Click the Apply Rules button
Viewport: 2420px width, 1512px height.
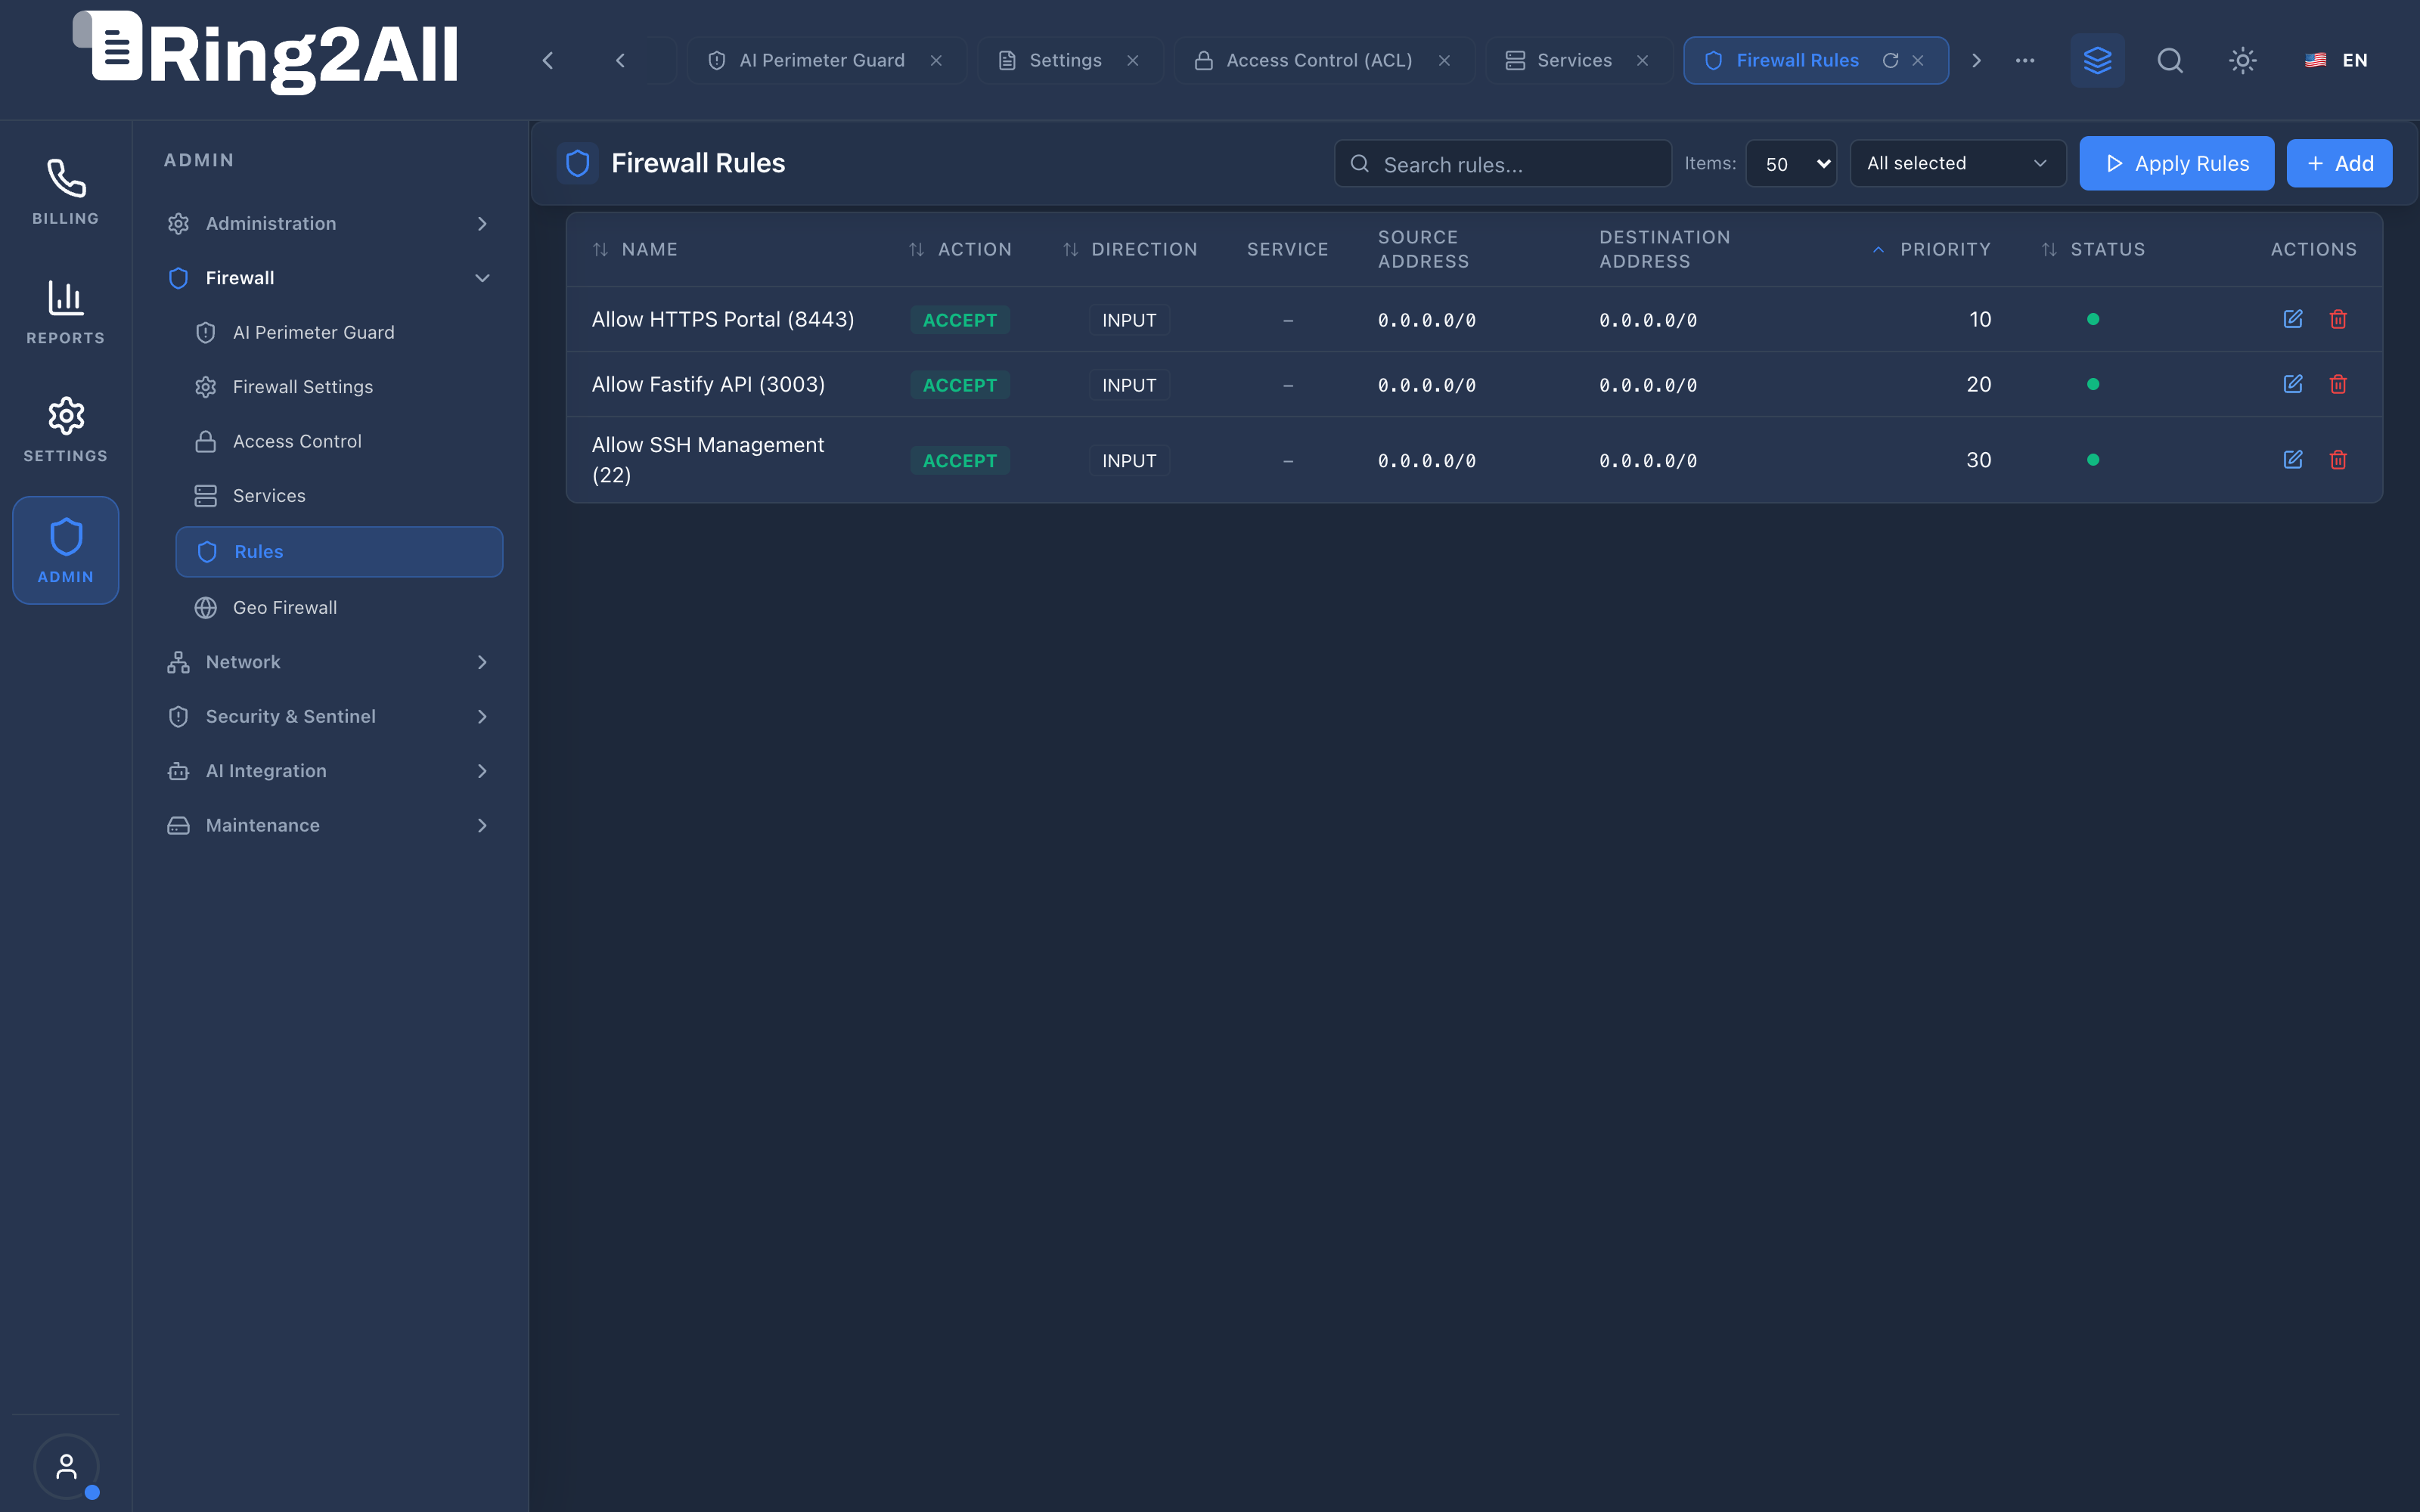click(2176, 163)
